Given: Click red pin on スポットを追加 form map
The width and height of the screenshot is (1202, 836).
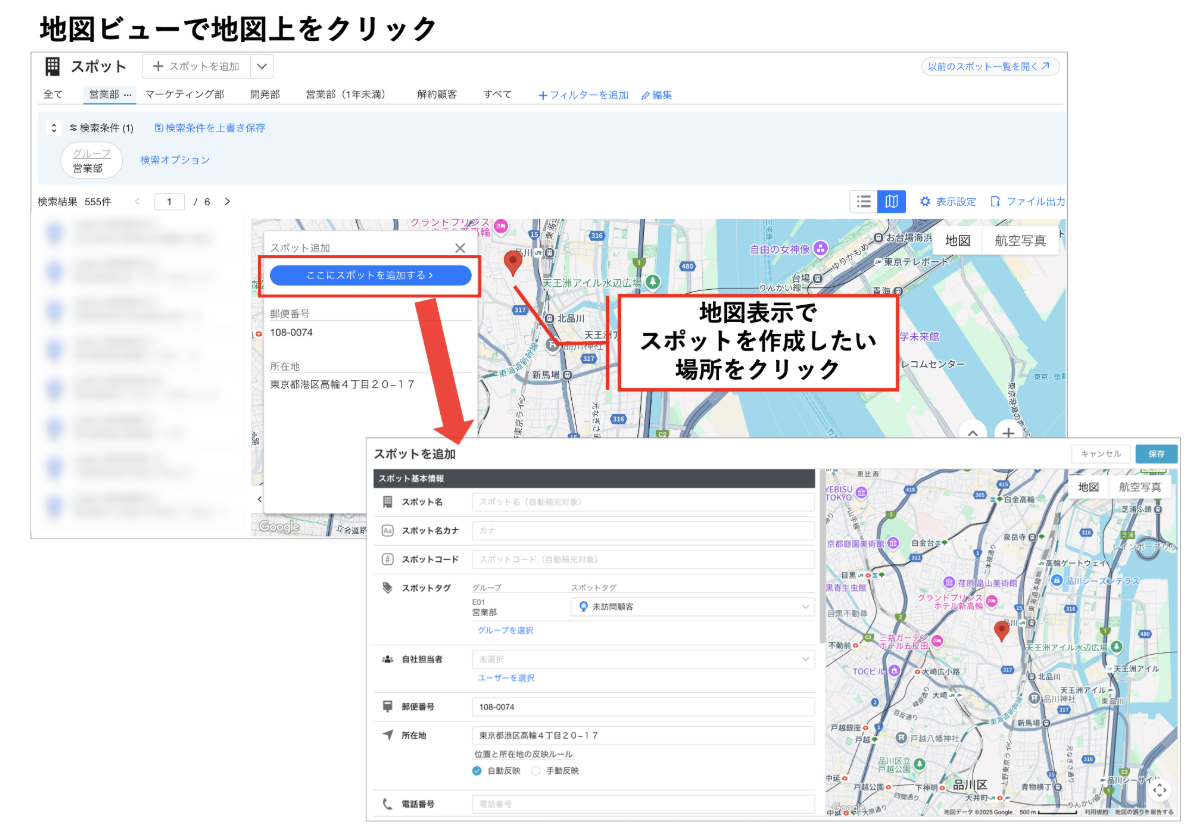Looking at the screenshot, I should pyautogui.click(x=1002, y=631).
